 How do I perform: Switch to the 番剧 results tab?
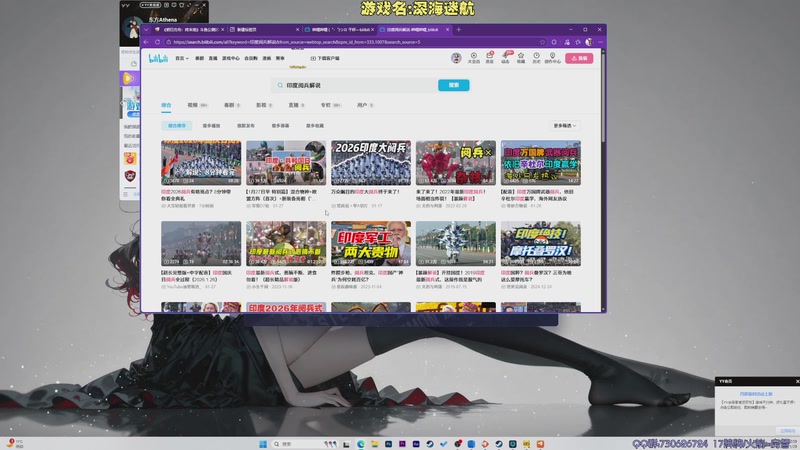[x=232, y=105]
